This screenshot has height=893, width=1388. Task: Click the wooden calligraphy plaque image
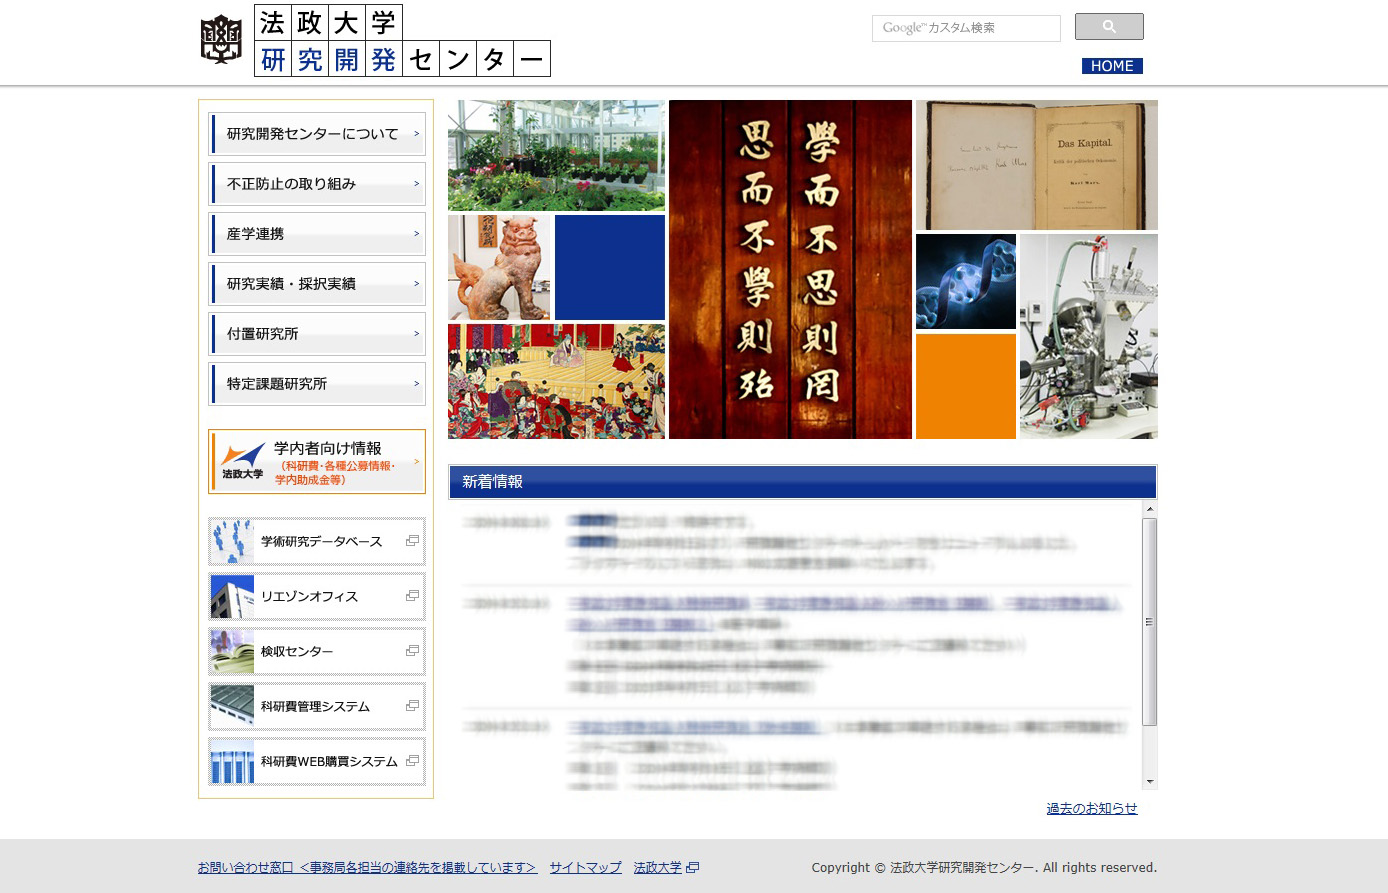[790, 269]
